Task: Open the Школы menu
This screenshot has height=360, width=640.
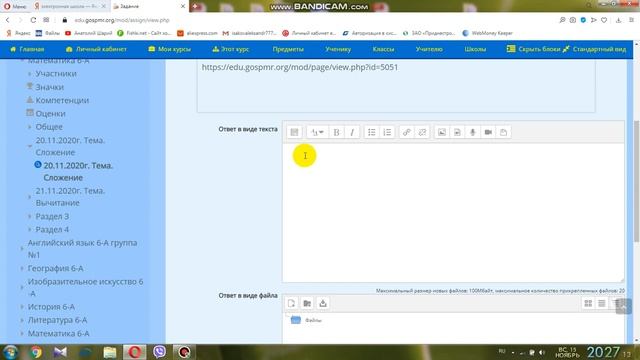Action: point(475,49)
